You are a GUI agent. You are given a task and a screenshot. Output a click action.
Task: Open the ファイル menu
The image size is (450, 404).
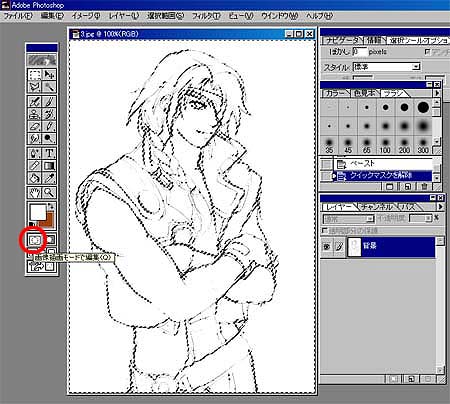(x=17, y=16)
